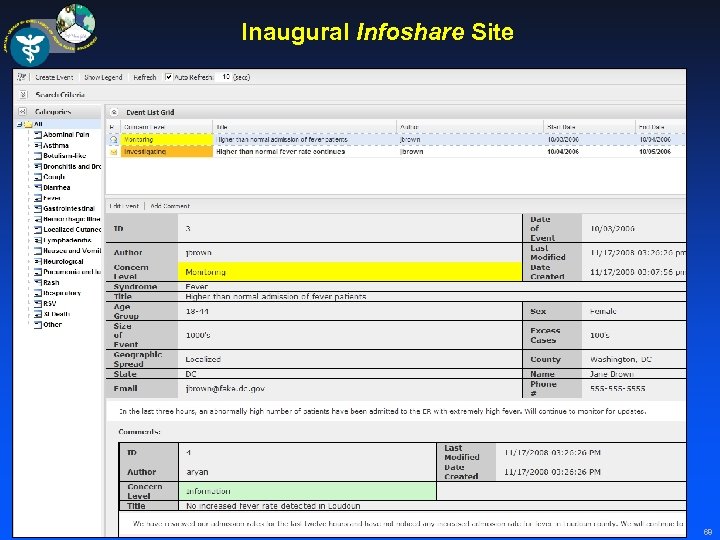
Task: Select the Rash category icon
Action: click(x=38, y=282)
